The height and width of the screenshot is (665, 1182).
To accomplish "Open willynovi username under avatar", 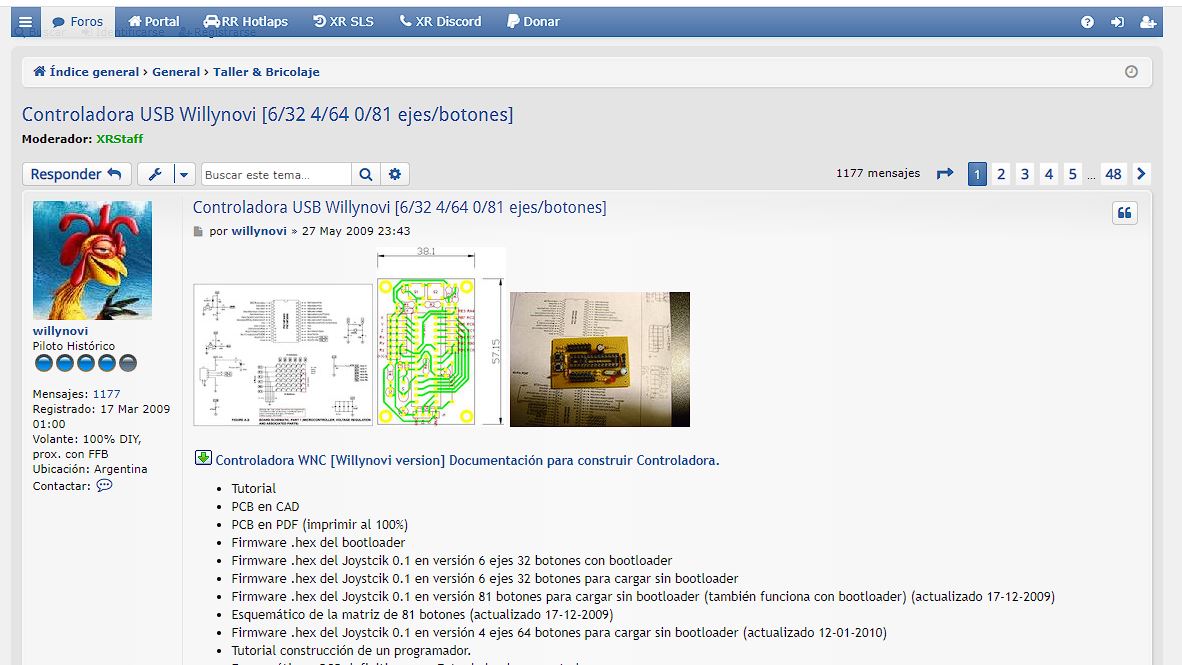I will pos(60,331).
